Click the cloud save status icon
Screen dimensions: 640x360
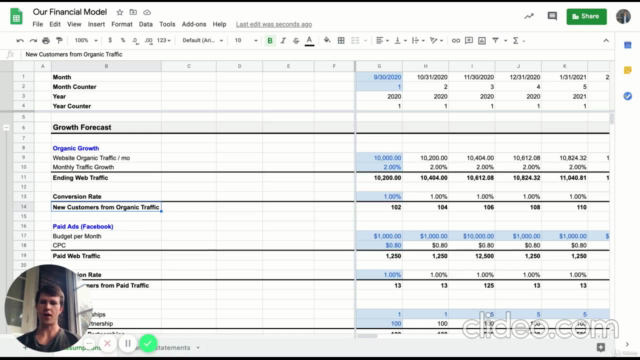[147, 12]
